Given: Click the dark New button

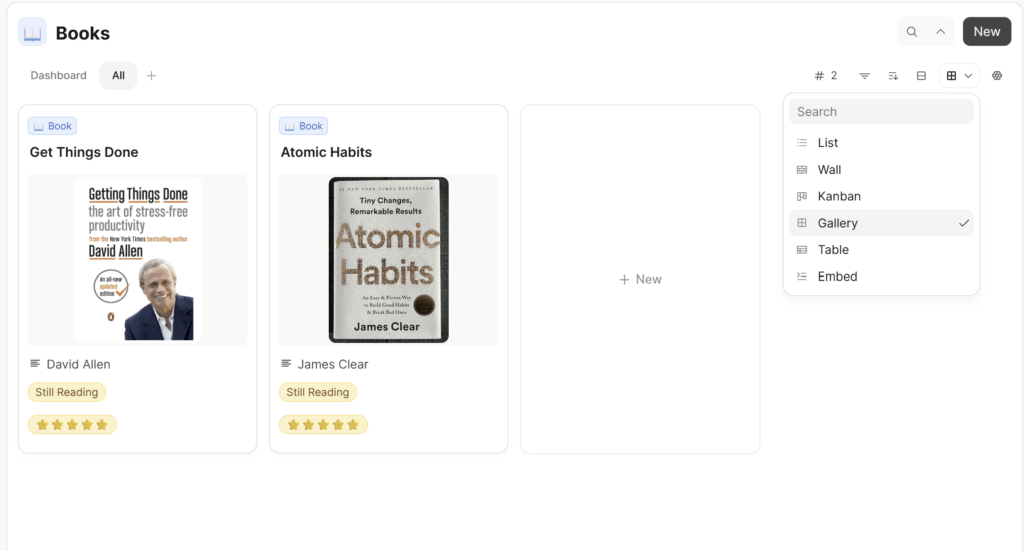Looking at the screenshot, I should coord(986,32).
